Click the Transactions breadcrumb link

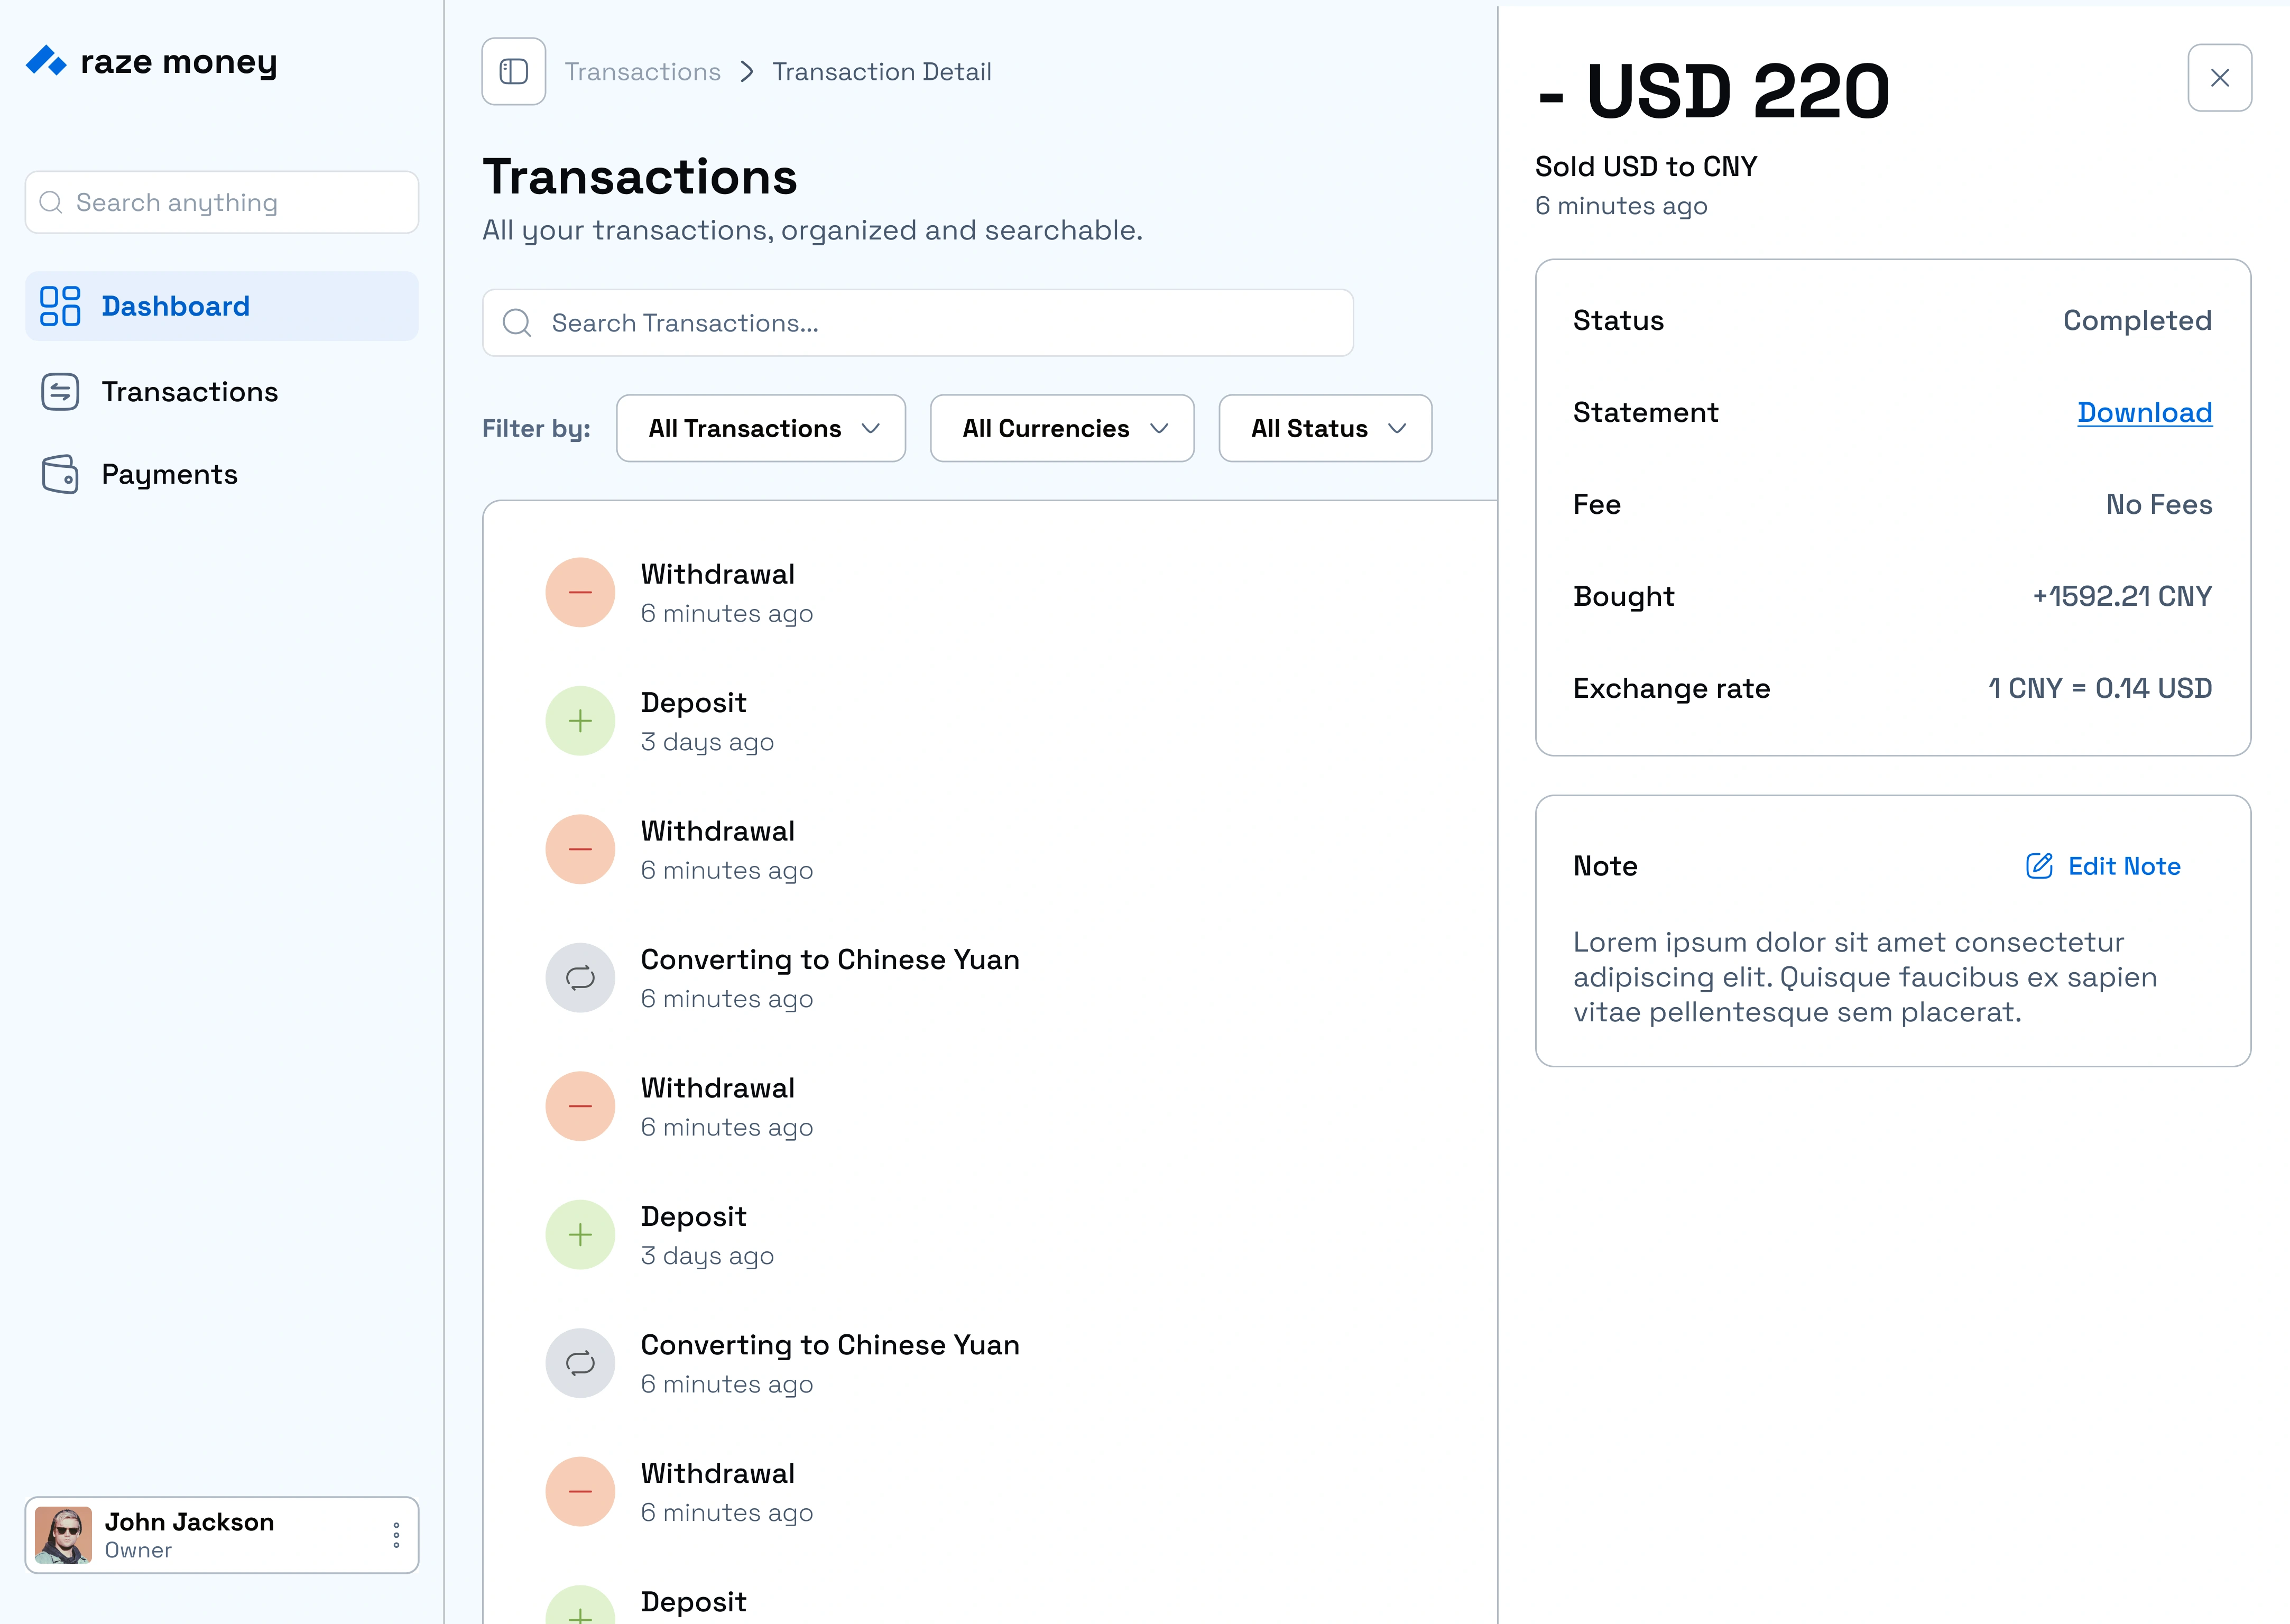pos(642,72)
